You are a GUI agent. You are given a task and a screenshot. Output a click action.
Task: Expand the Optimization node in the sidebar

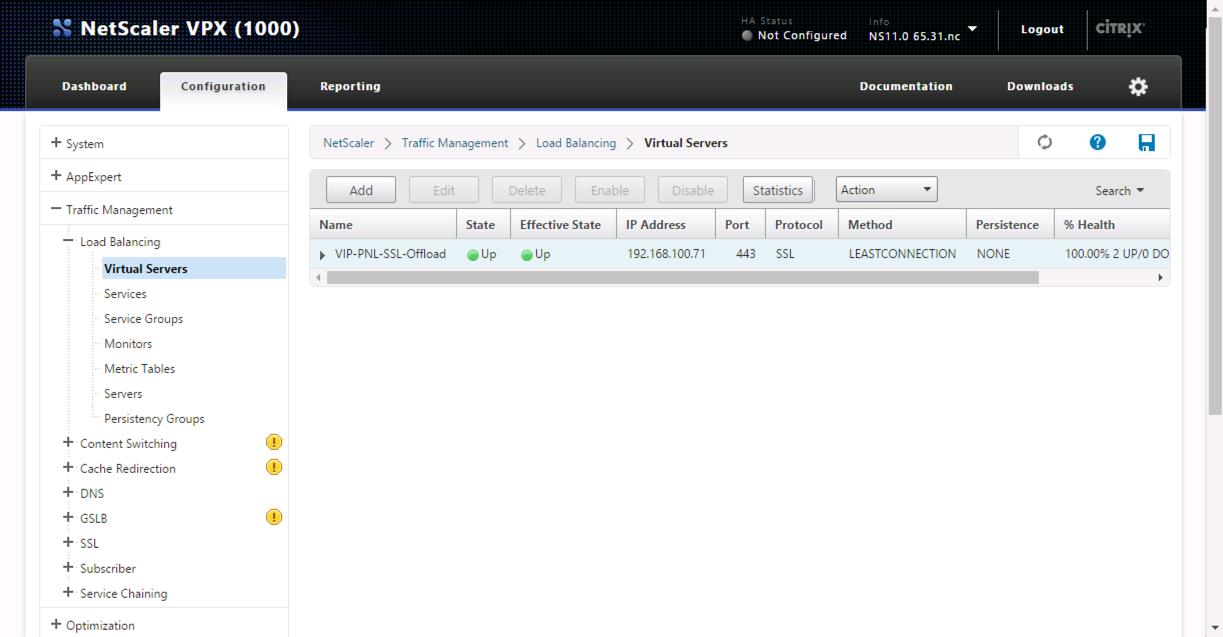[x=56, y=625]
